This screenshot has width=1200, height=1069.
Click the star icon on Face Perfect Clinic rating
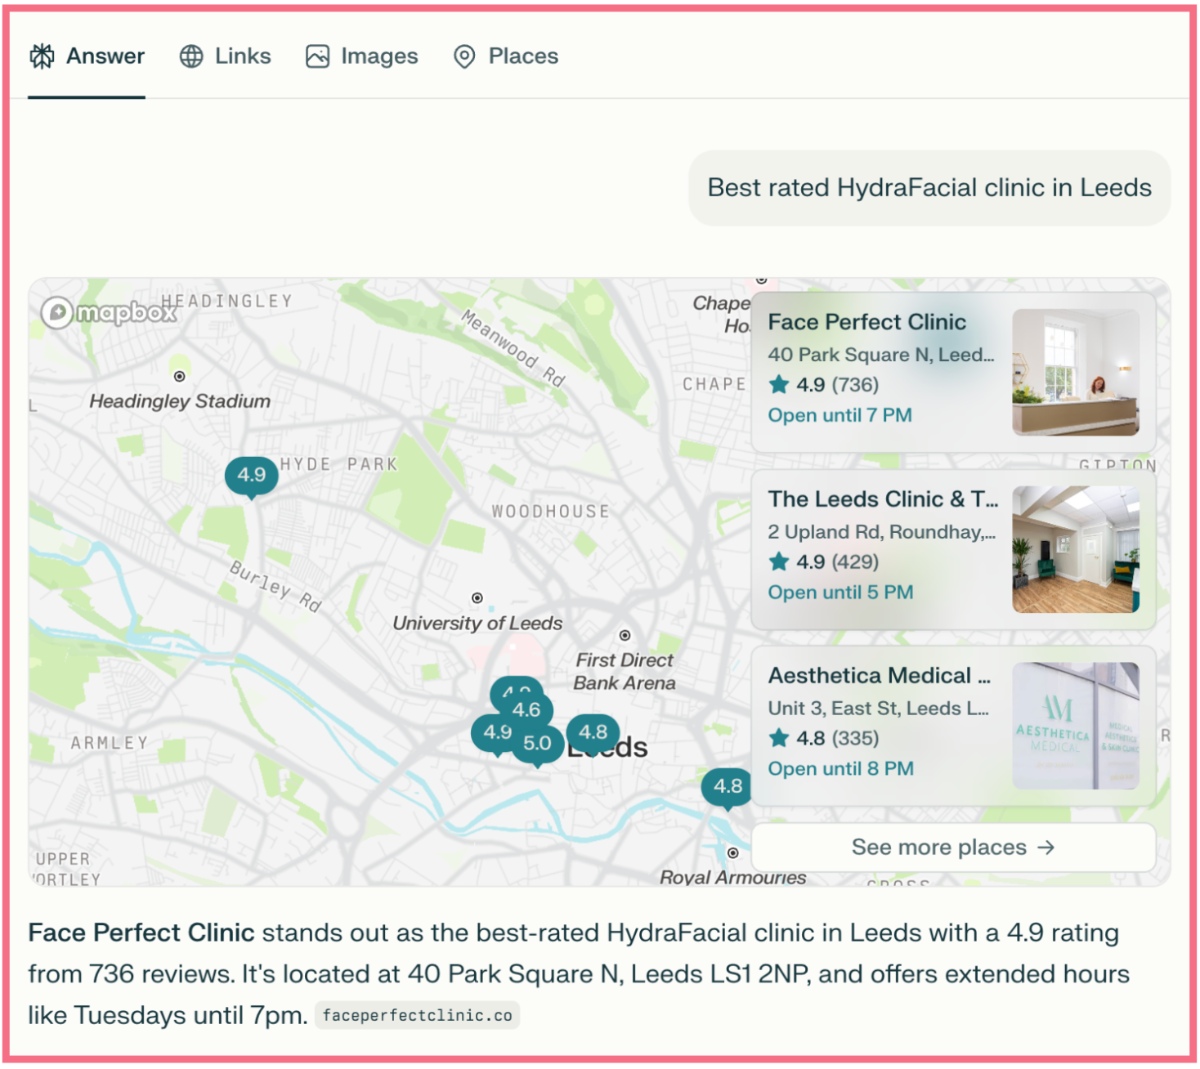(778, 385)
